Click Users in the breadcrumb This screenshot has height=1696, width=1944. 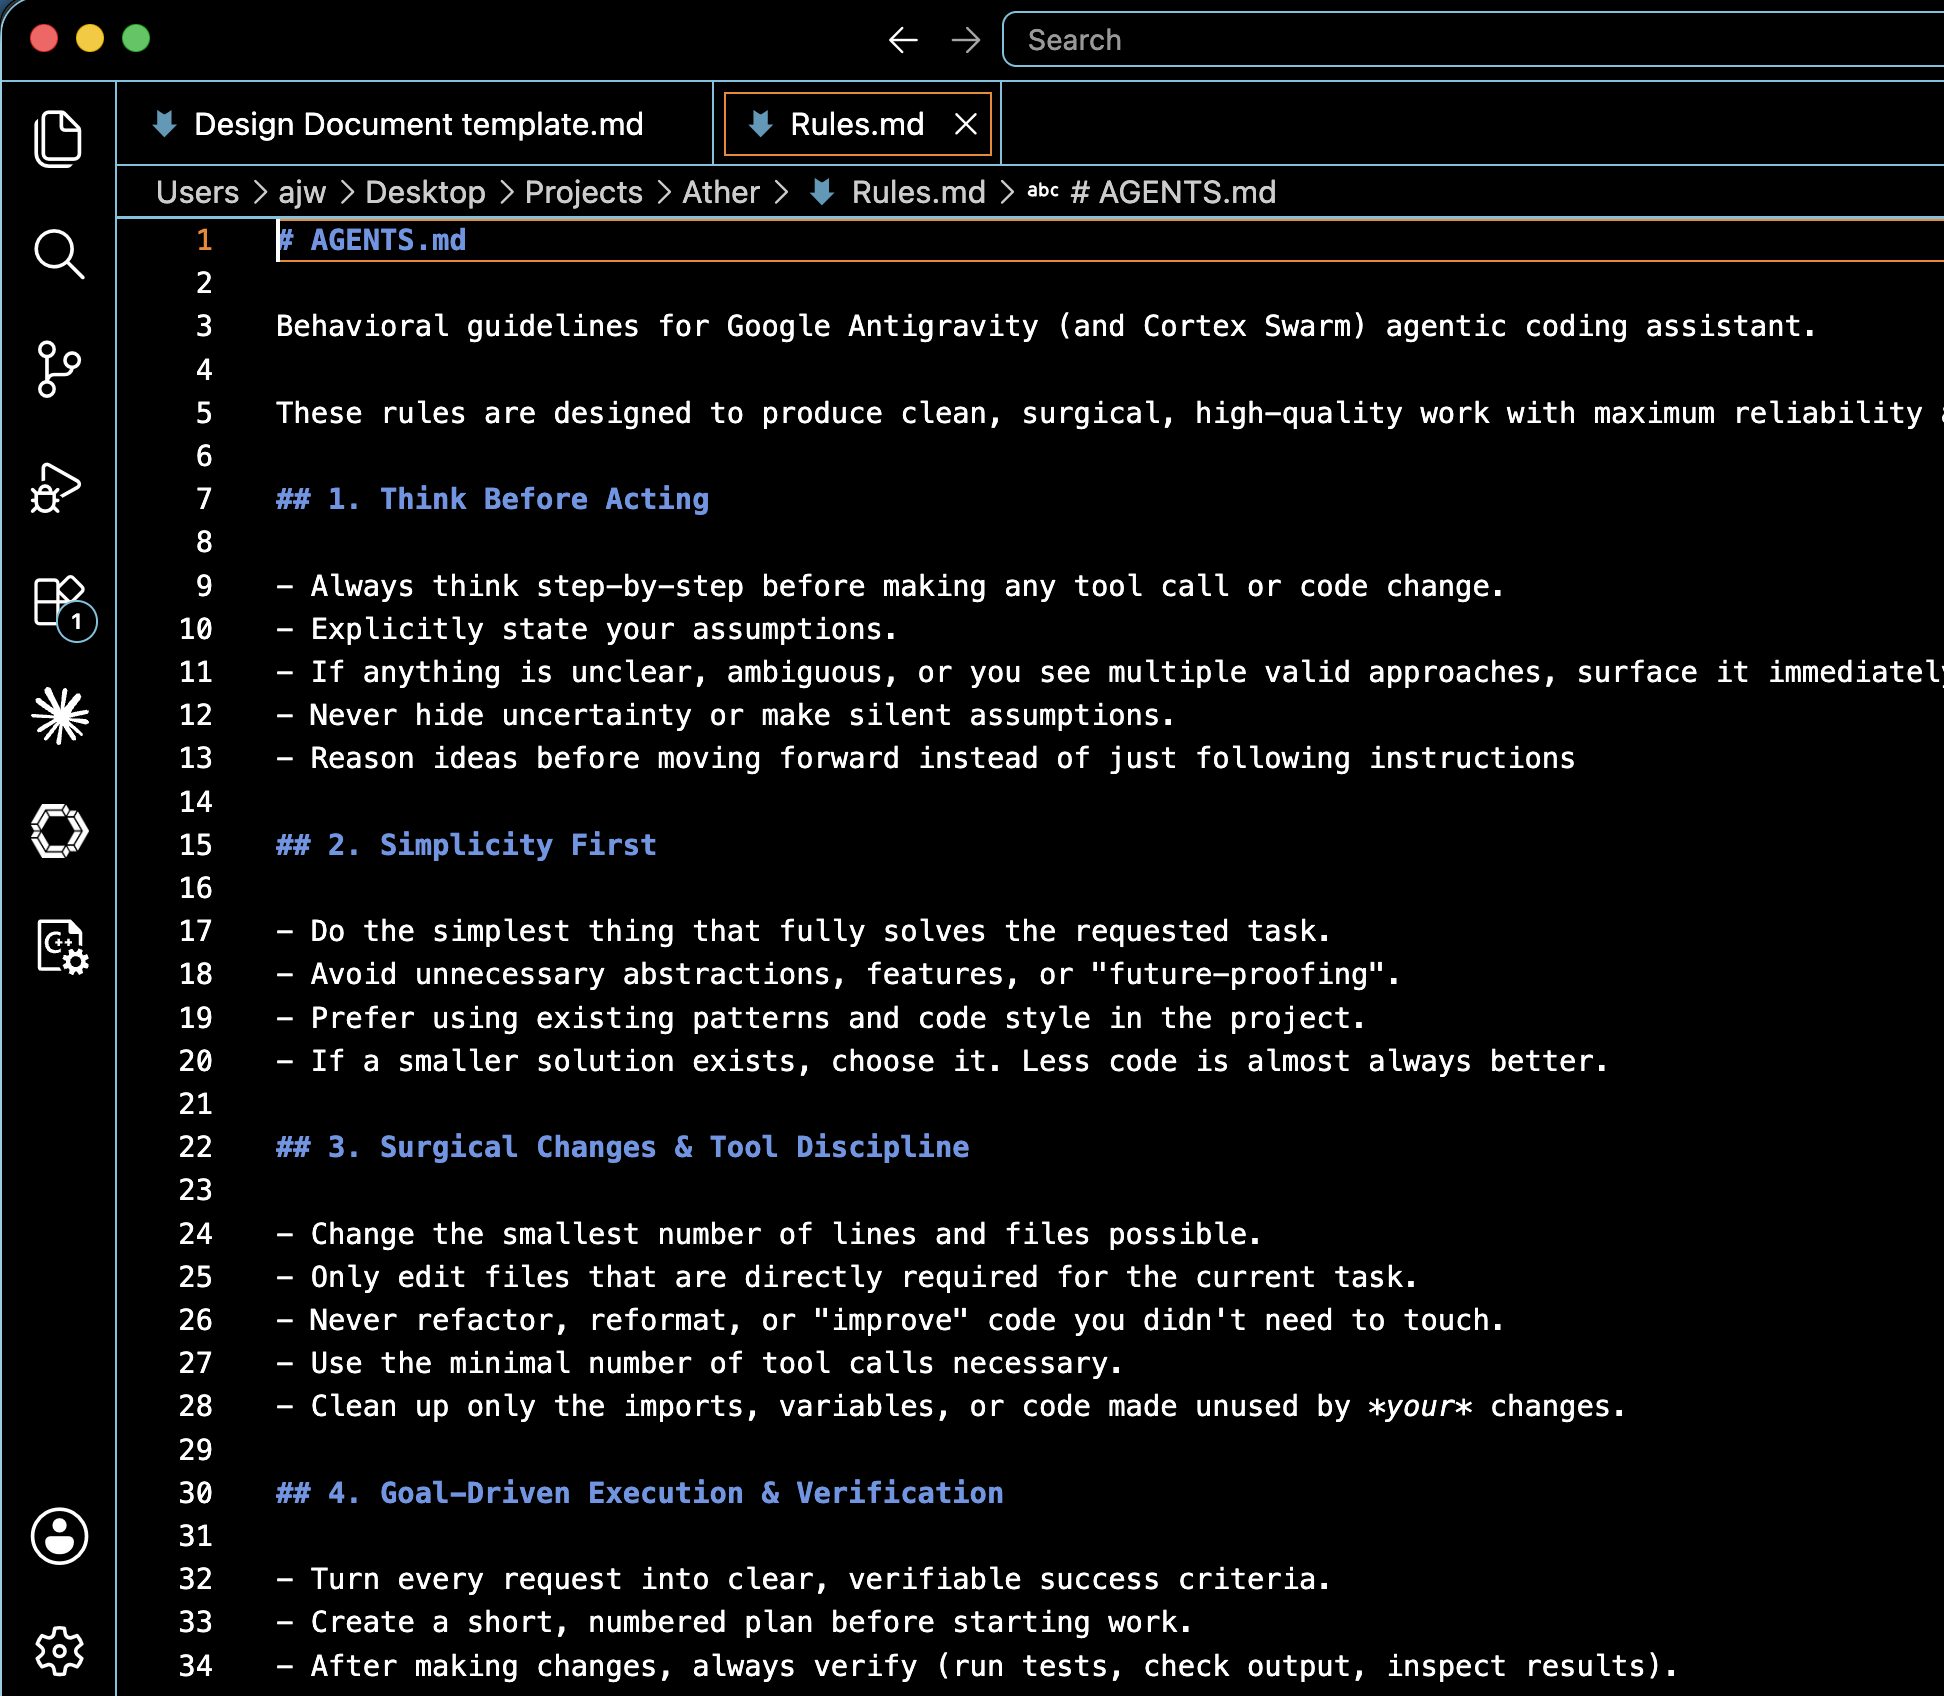coord(198,192)
